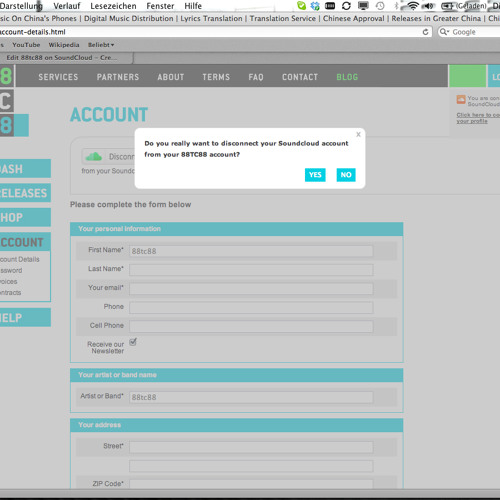This screenshot has height=500, width=500.
Task: Open the Bluetooth menu bar icon
Action: click(396, 6)
